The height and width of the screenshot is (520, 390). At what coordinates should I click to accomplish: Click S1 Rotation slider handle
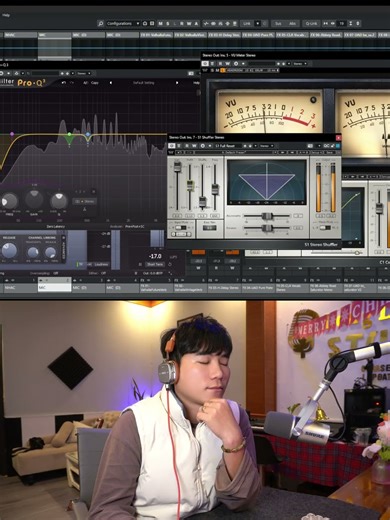coord(267,228)
